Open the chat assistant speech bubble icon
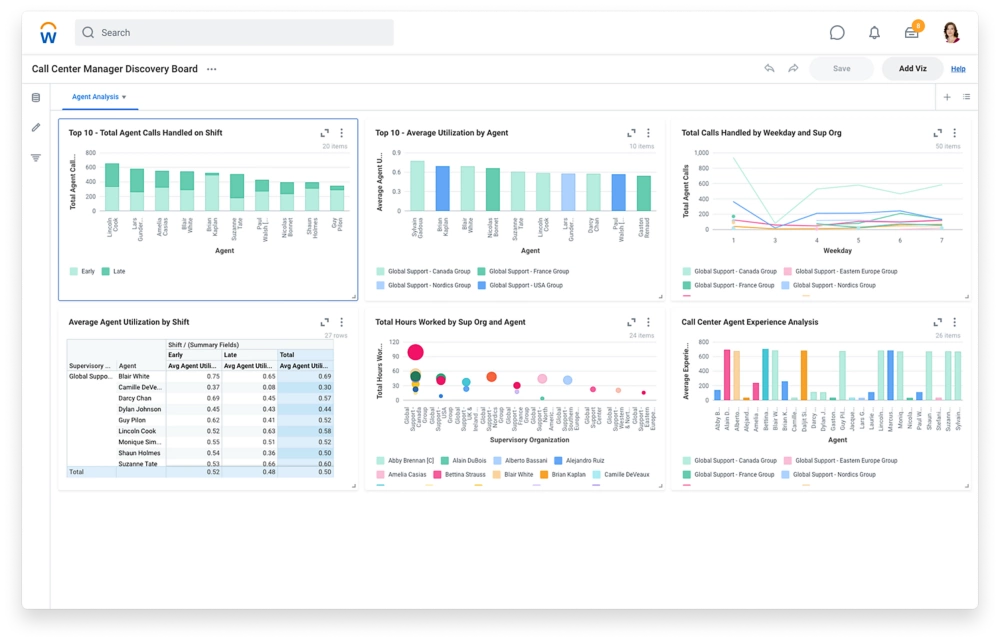This screenshot has height=642, width=1000. (837, 33)
